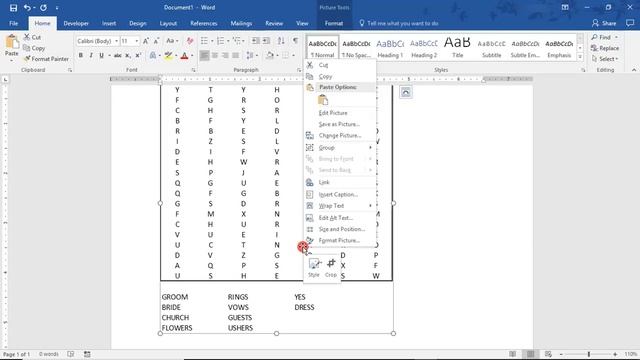
Task: Switch to the Picture Tools Format tab
Action: [x=334, y=23]
